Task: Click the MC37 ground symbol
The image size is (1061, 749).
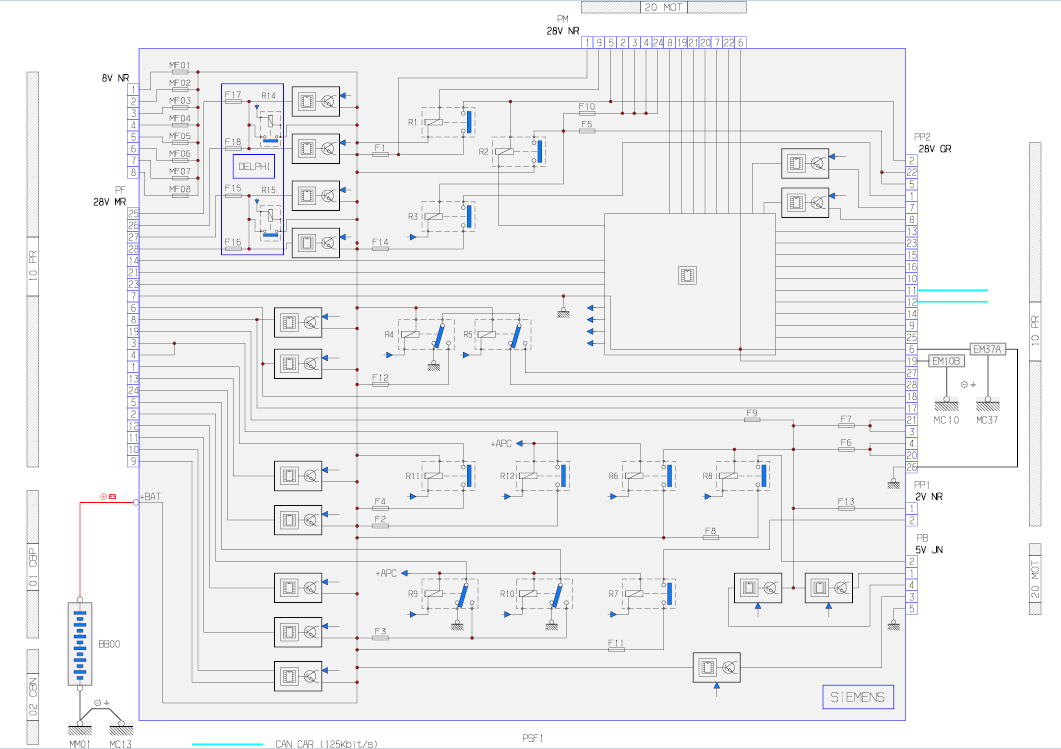Action: tap(987, 405)
